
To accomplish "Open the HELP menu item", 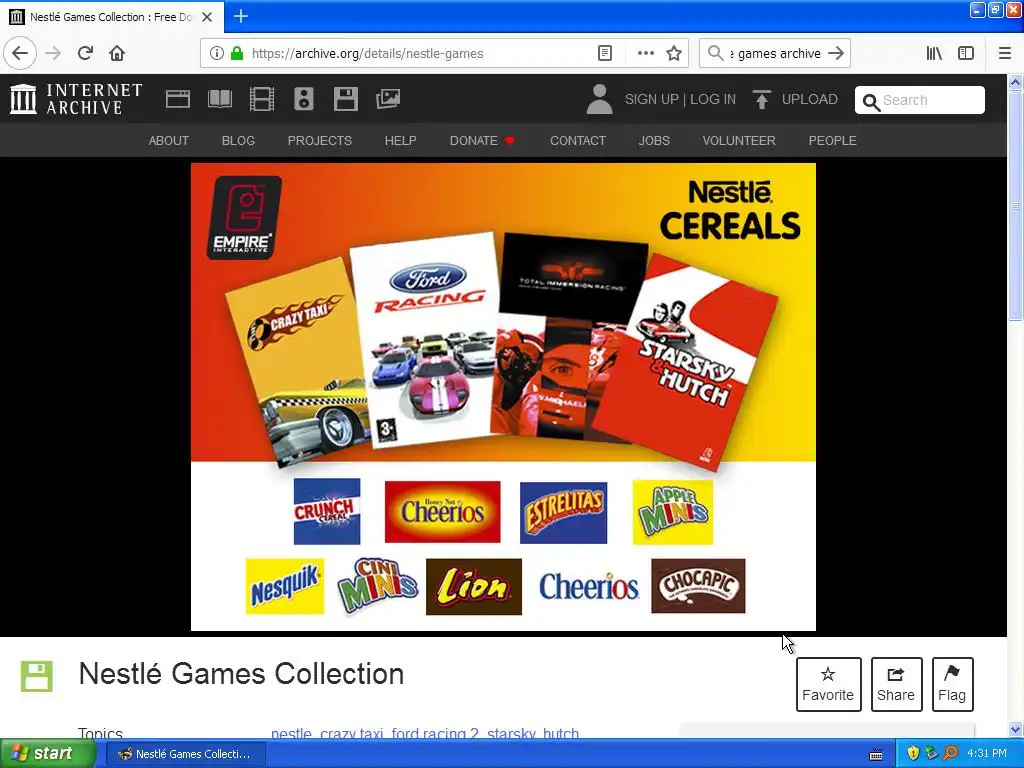I will tap(400, 140).
